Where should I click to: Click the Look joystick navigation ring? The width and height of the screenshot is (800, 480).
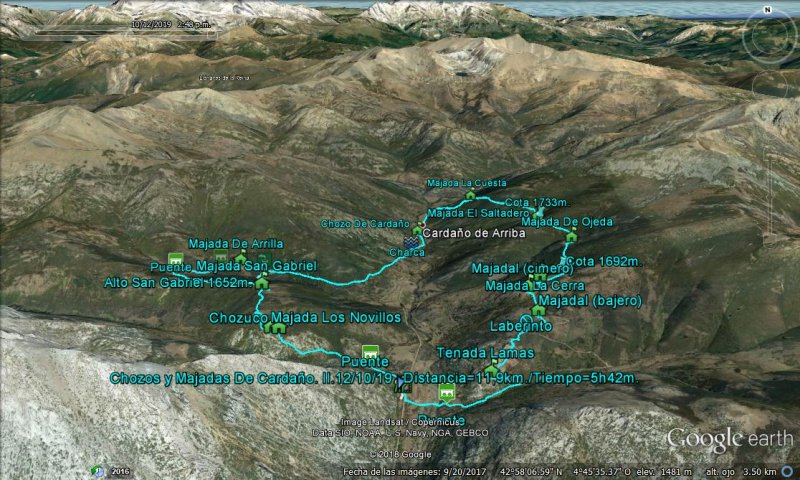pyautogui.click(x=768, y=38)
